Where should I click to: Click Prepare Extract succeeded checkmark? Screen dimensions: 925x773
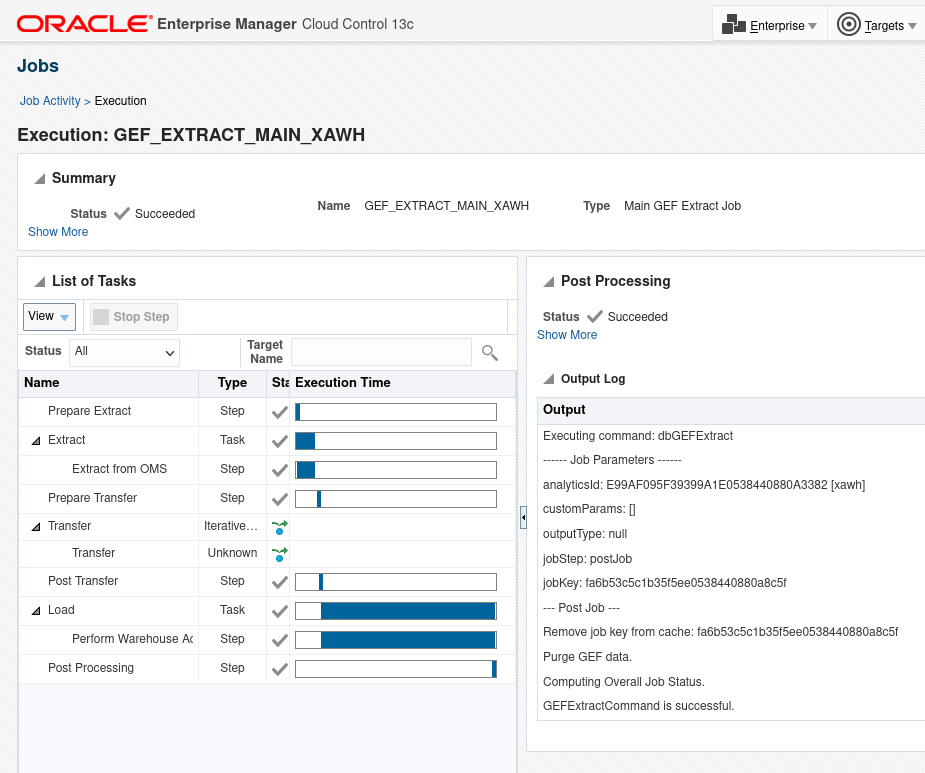pos(280,412)
